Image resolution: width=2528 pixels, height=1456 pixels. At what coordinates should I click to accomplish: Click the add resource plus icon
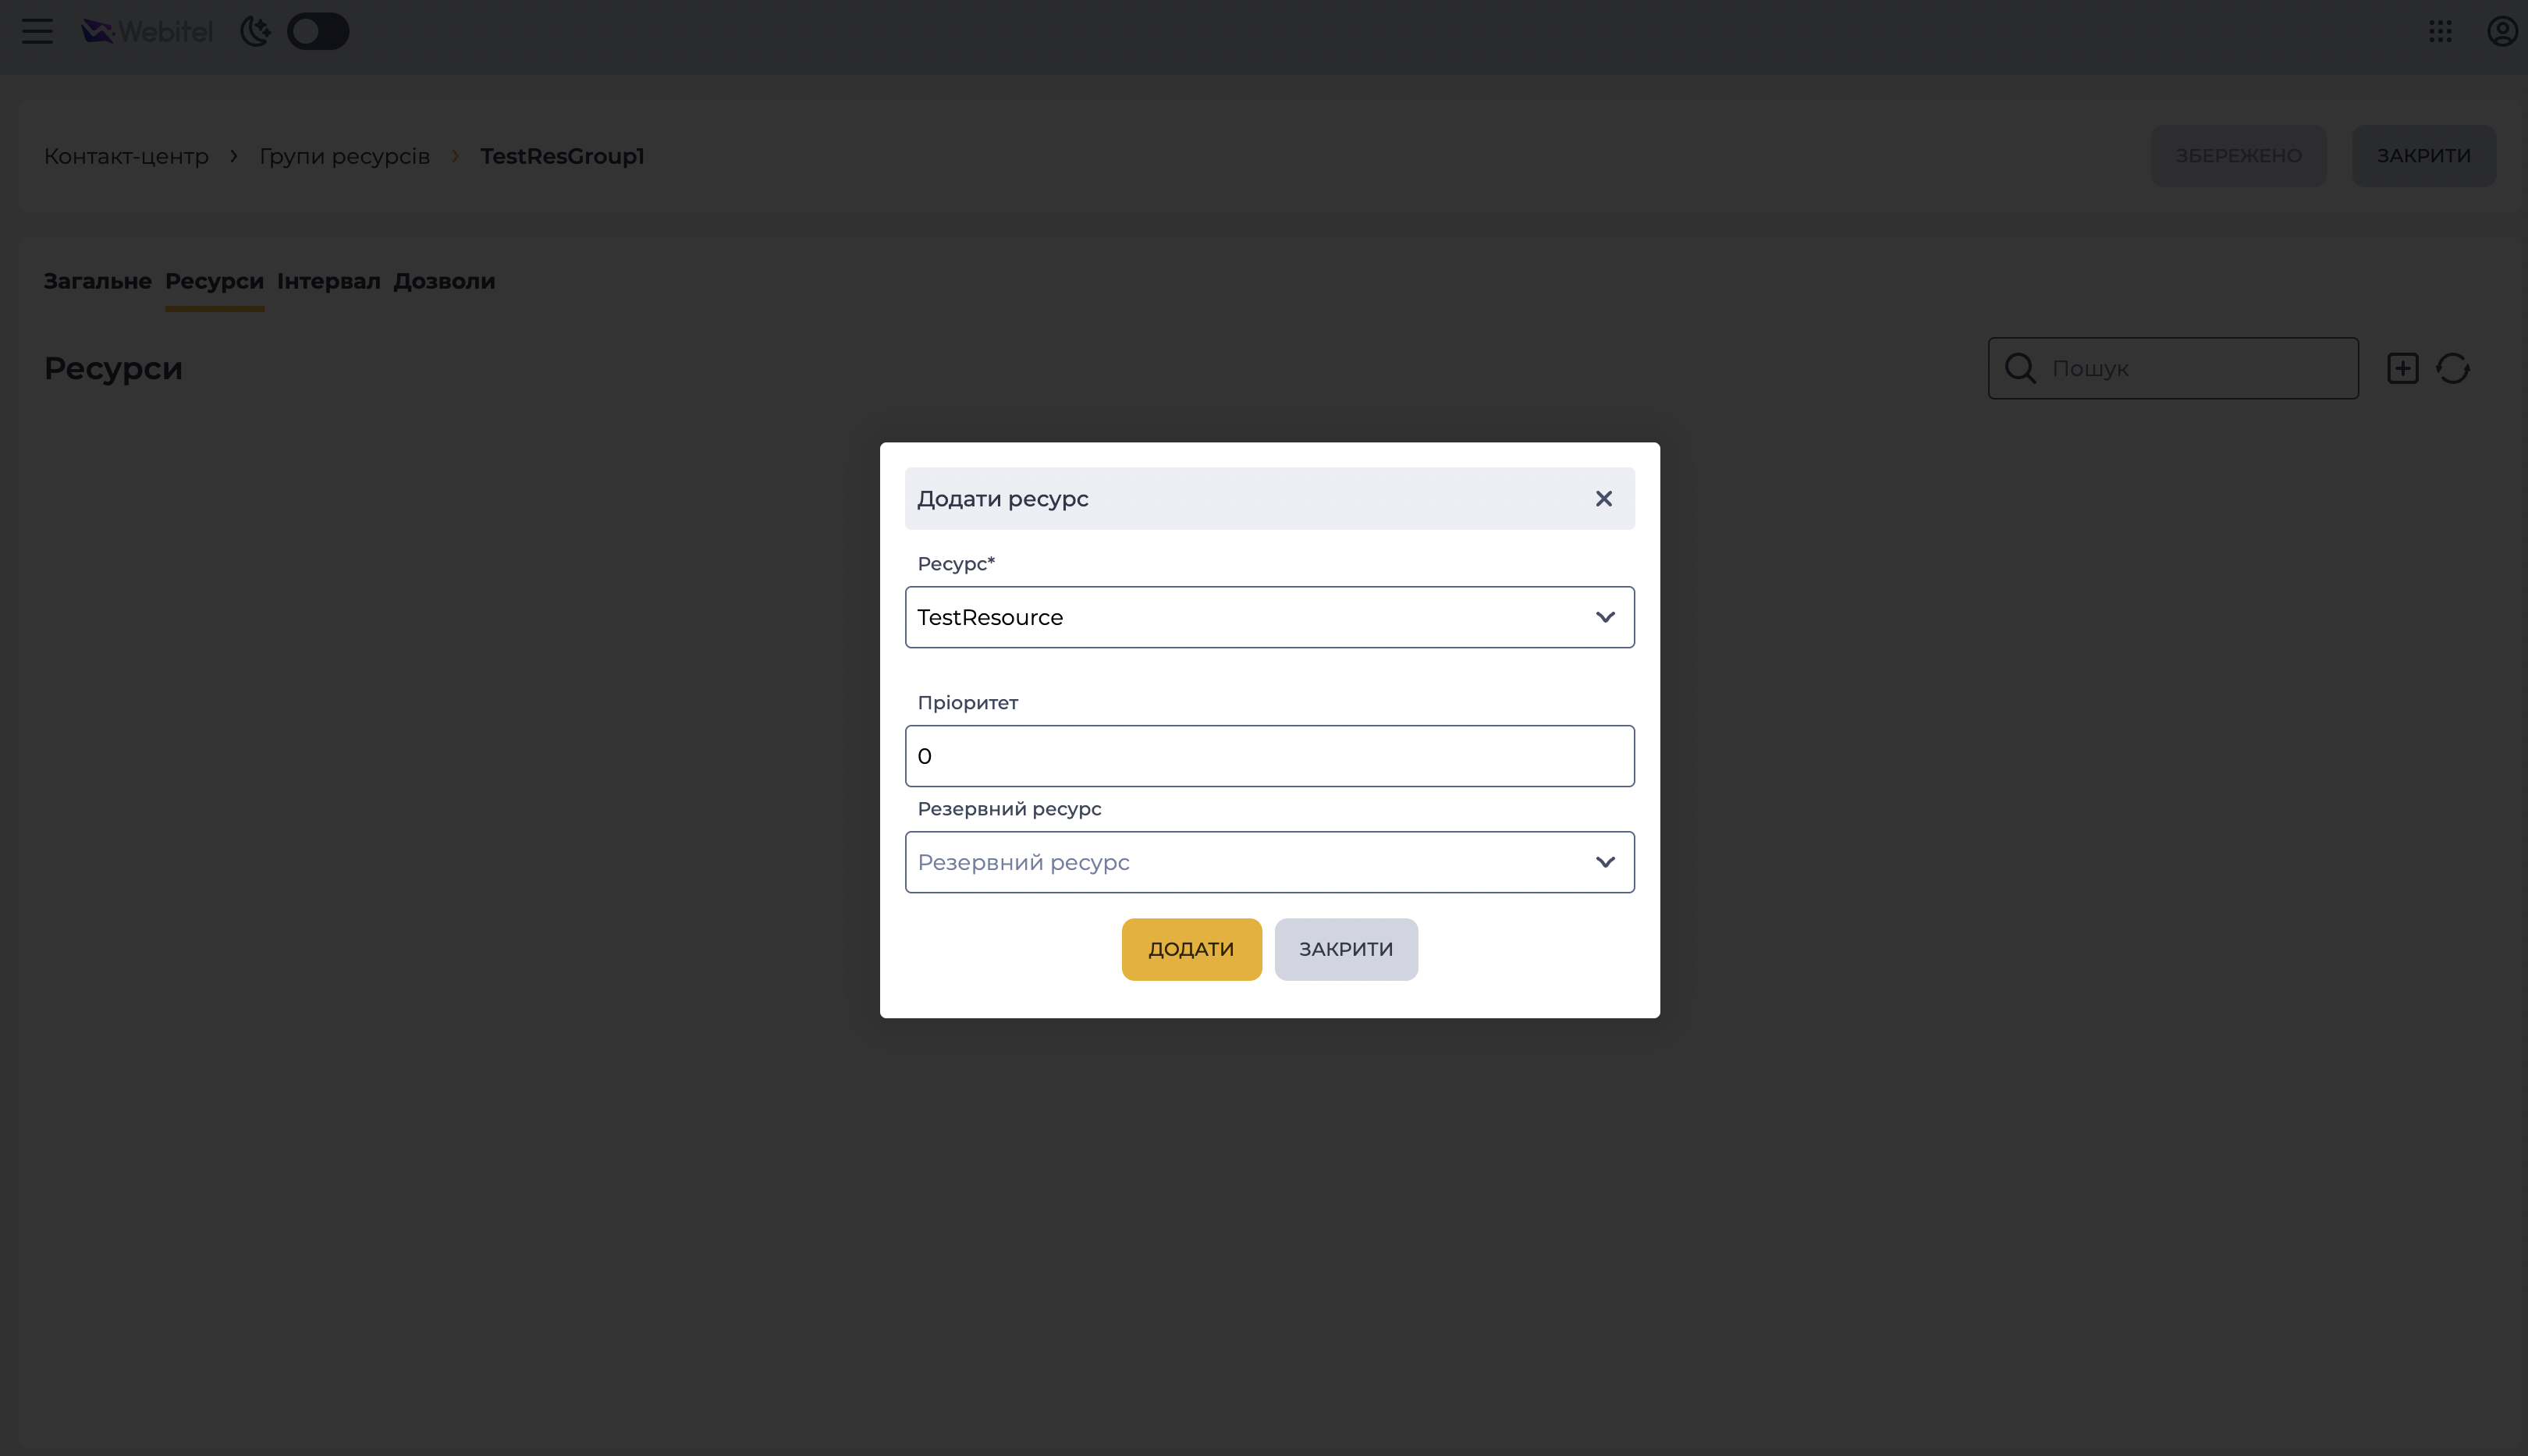click(x=2403, y=368)
